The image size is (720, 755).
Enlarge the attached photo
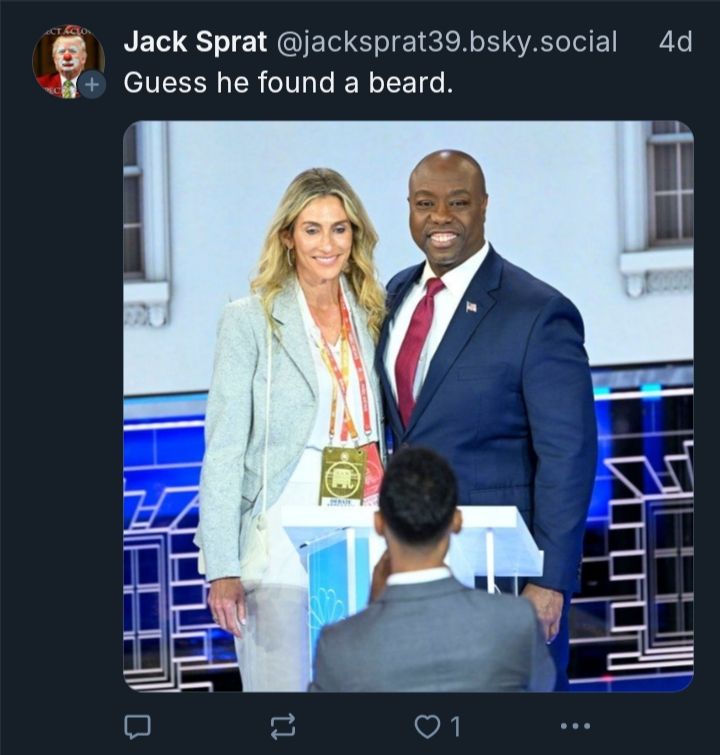click(x=408, y=406)
